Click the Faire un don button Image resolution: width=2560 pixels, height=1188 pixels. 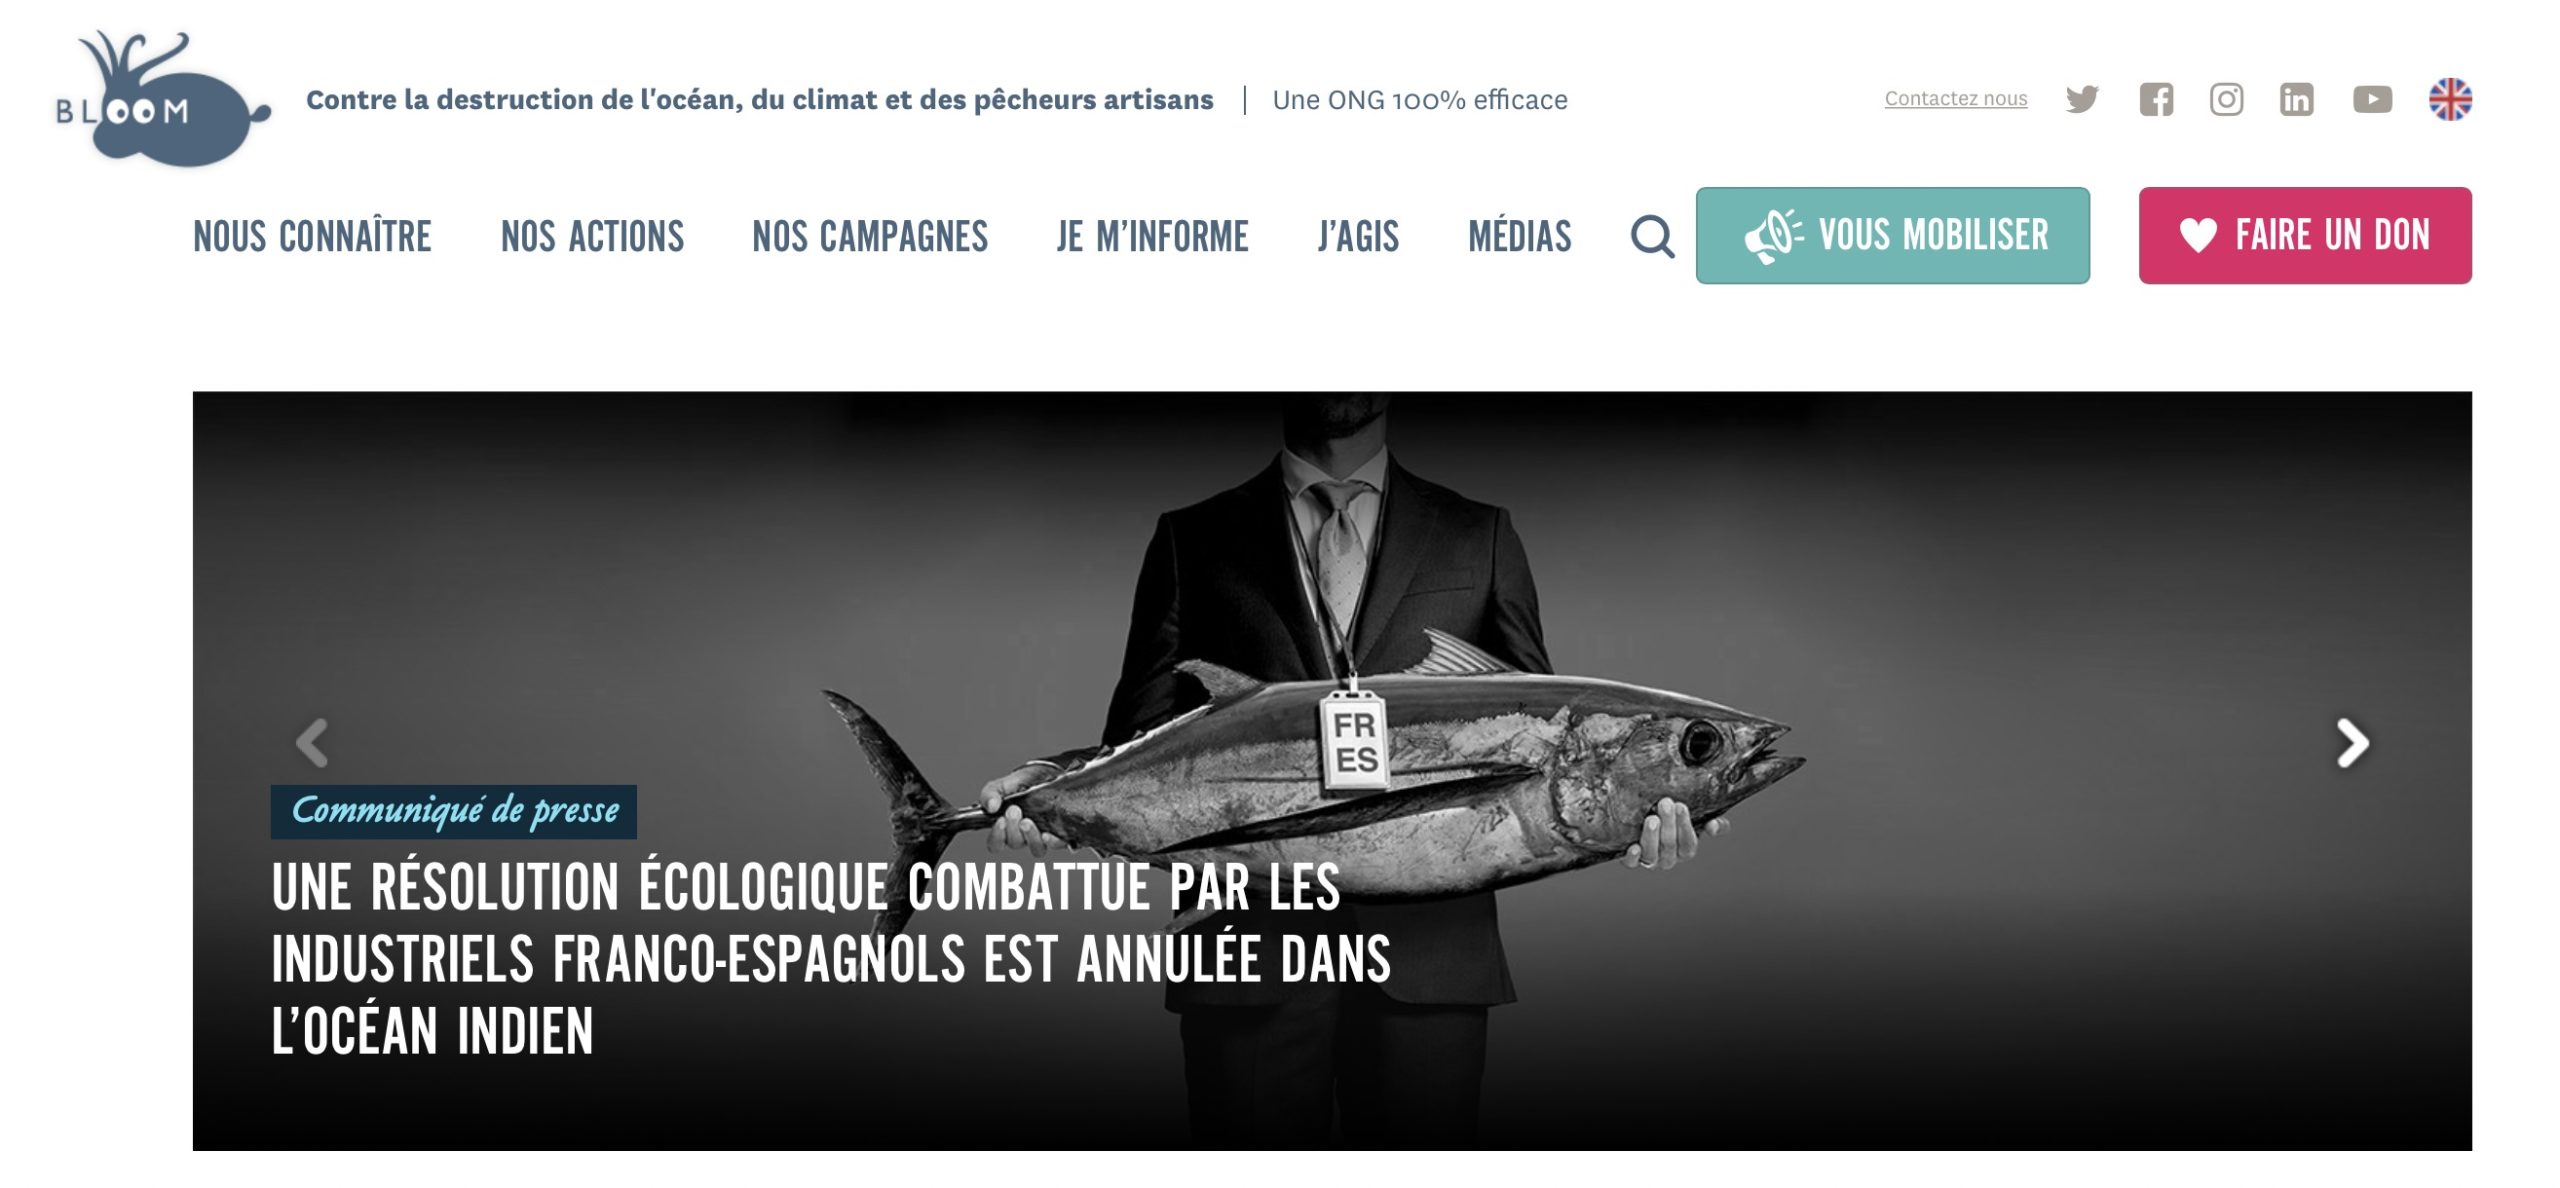point(2305,235)
